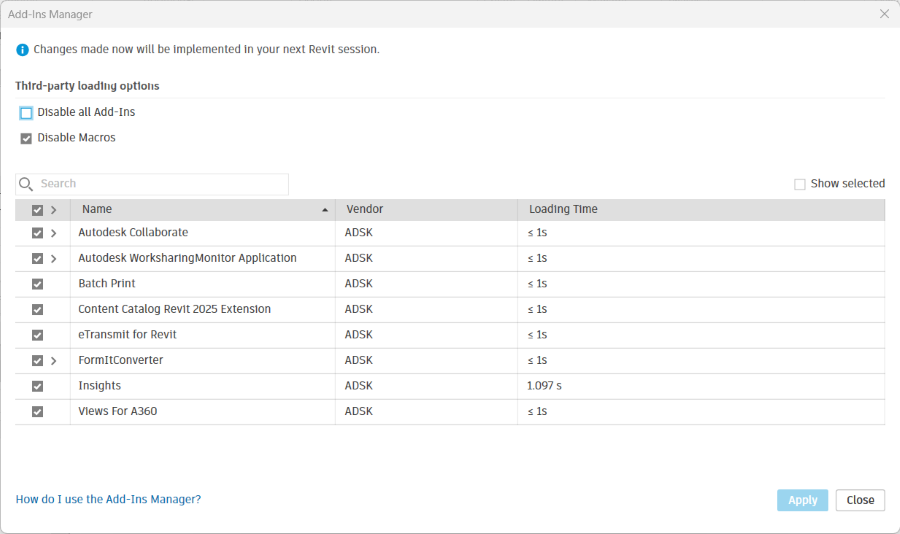Expand Autodesk WorksharingMonitor Application entry
Screen dimensions: 900x534
[x=53, y=258]
